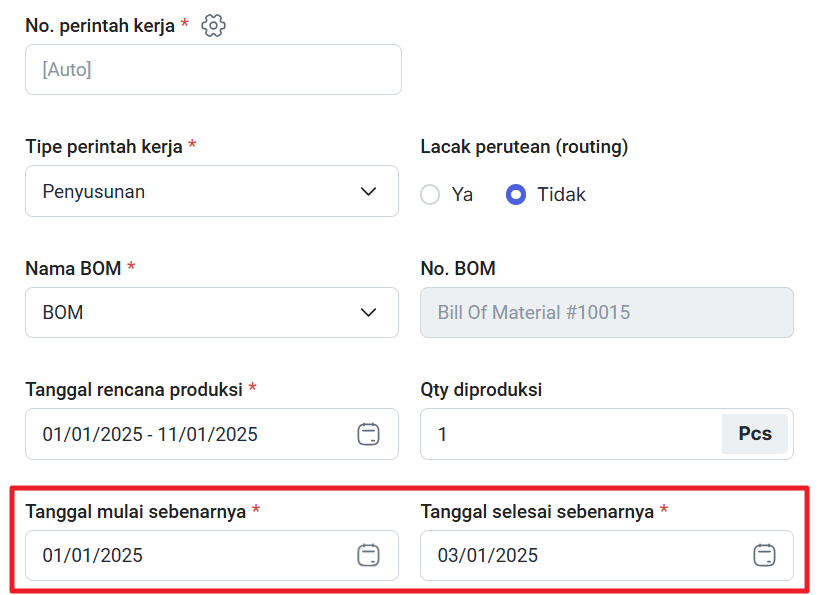Expand the Nama BOM chevron arrow
Viewport: 833px width, 595px height.
tap(368, 312)
